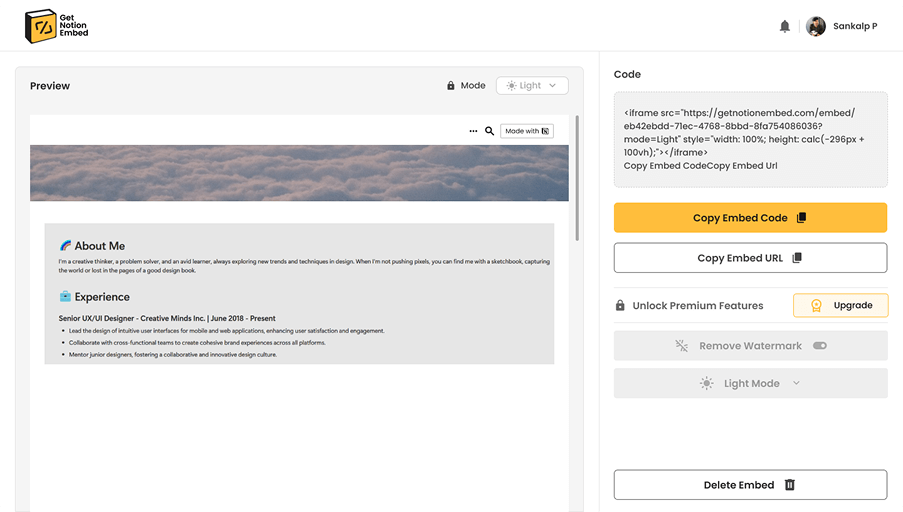
Task: Click the iframe embed code text box
Action: pyautogui.click(x=750, y=140)
